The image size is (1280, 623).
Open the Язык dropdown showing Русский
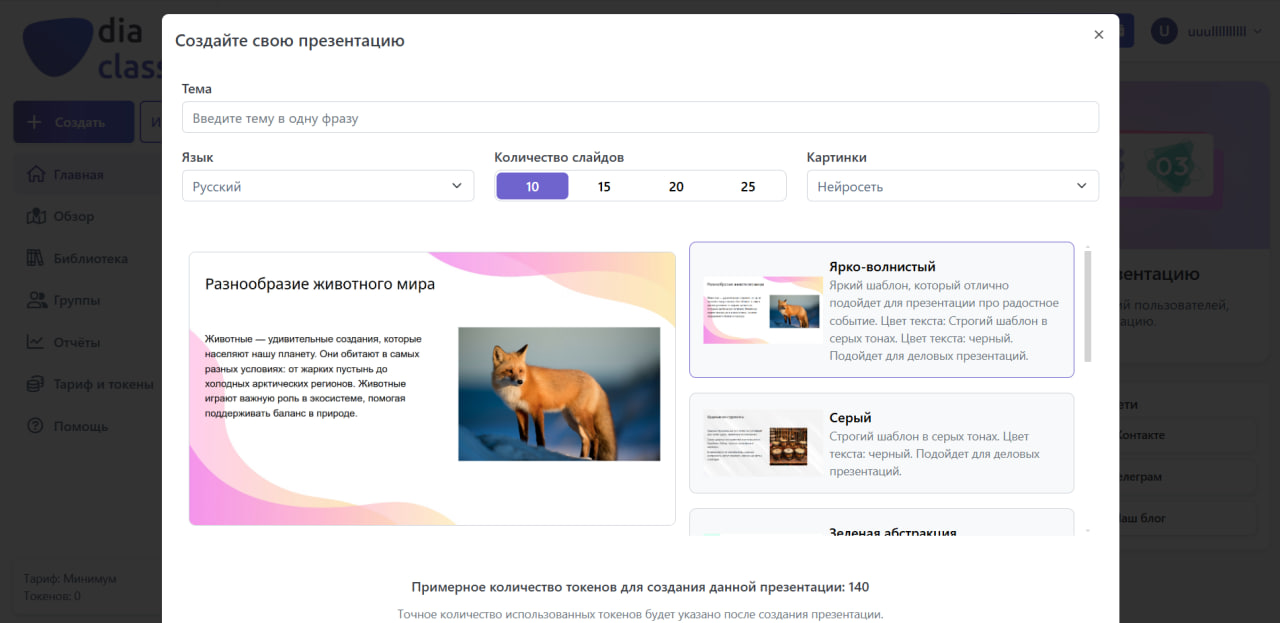[x=328, y=186]
